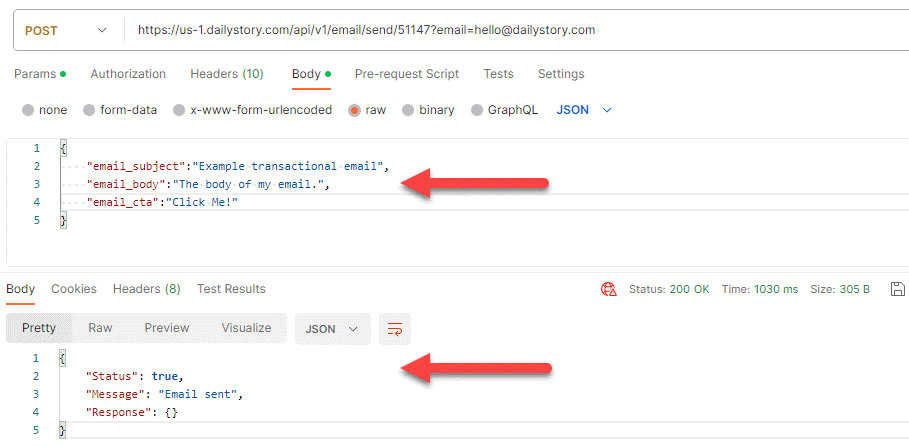Open the POST method dropdown
The width and height of the screenshot is (909, 446).
pos(66,30)
